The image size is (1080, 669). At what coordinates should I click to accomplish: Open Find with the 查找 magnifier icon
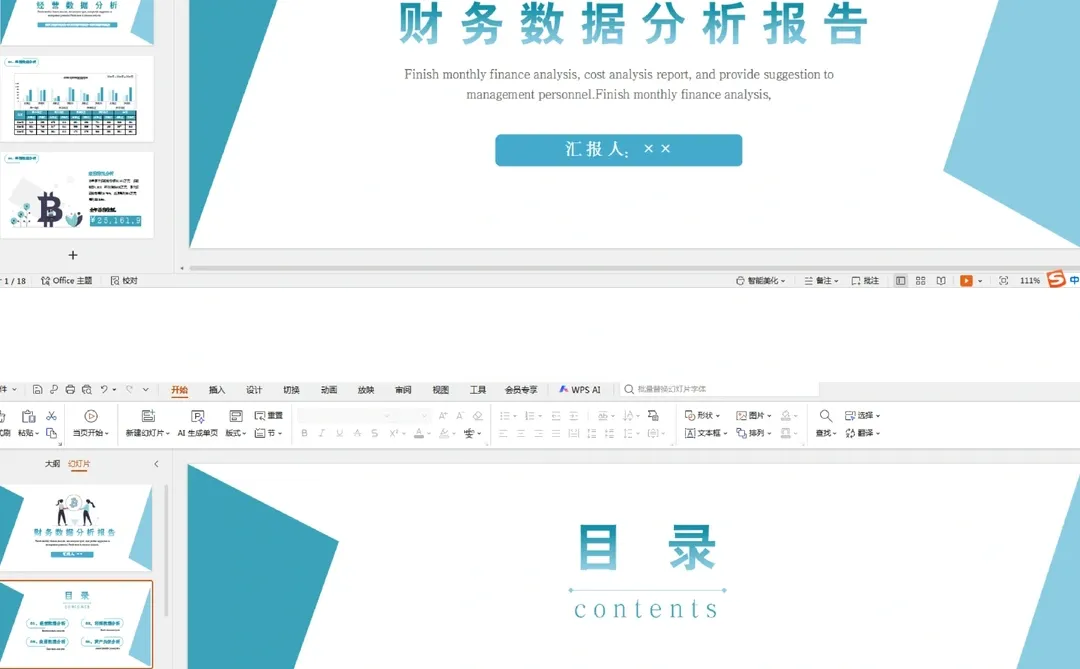824,414
